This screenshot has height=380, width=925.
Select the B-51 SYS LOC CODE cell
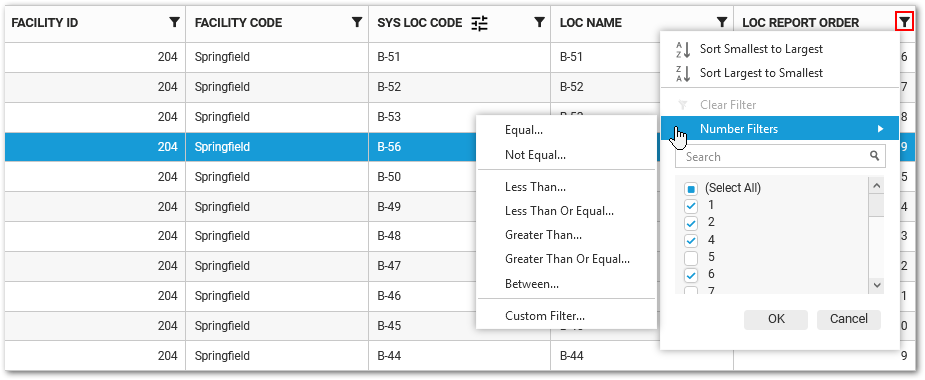pyautogui.click(x=460, y=57)
